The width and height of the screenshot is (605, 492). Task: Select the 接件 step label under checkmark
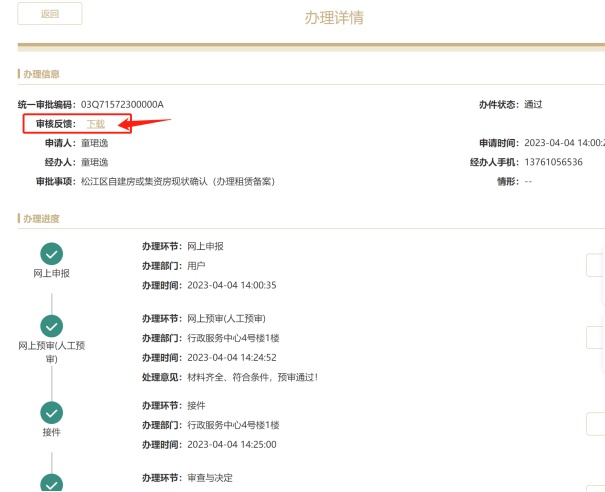51,432
